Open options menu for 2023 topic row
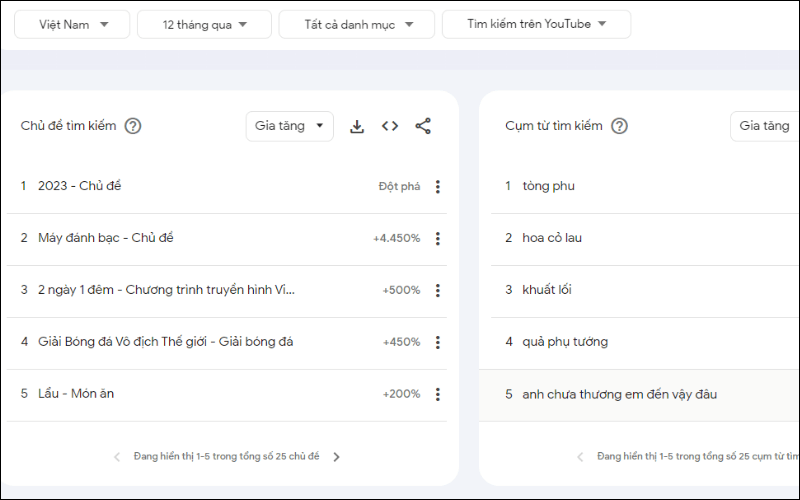The width and height of the screenshot is (800, 500). tap(437, 187)
